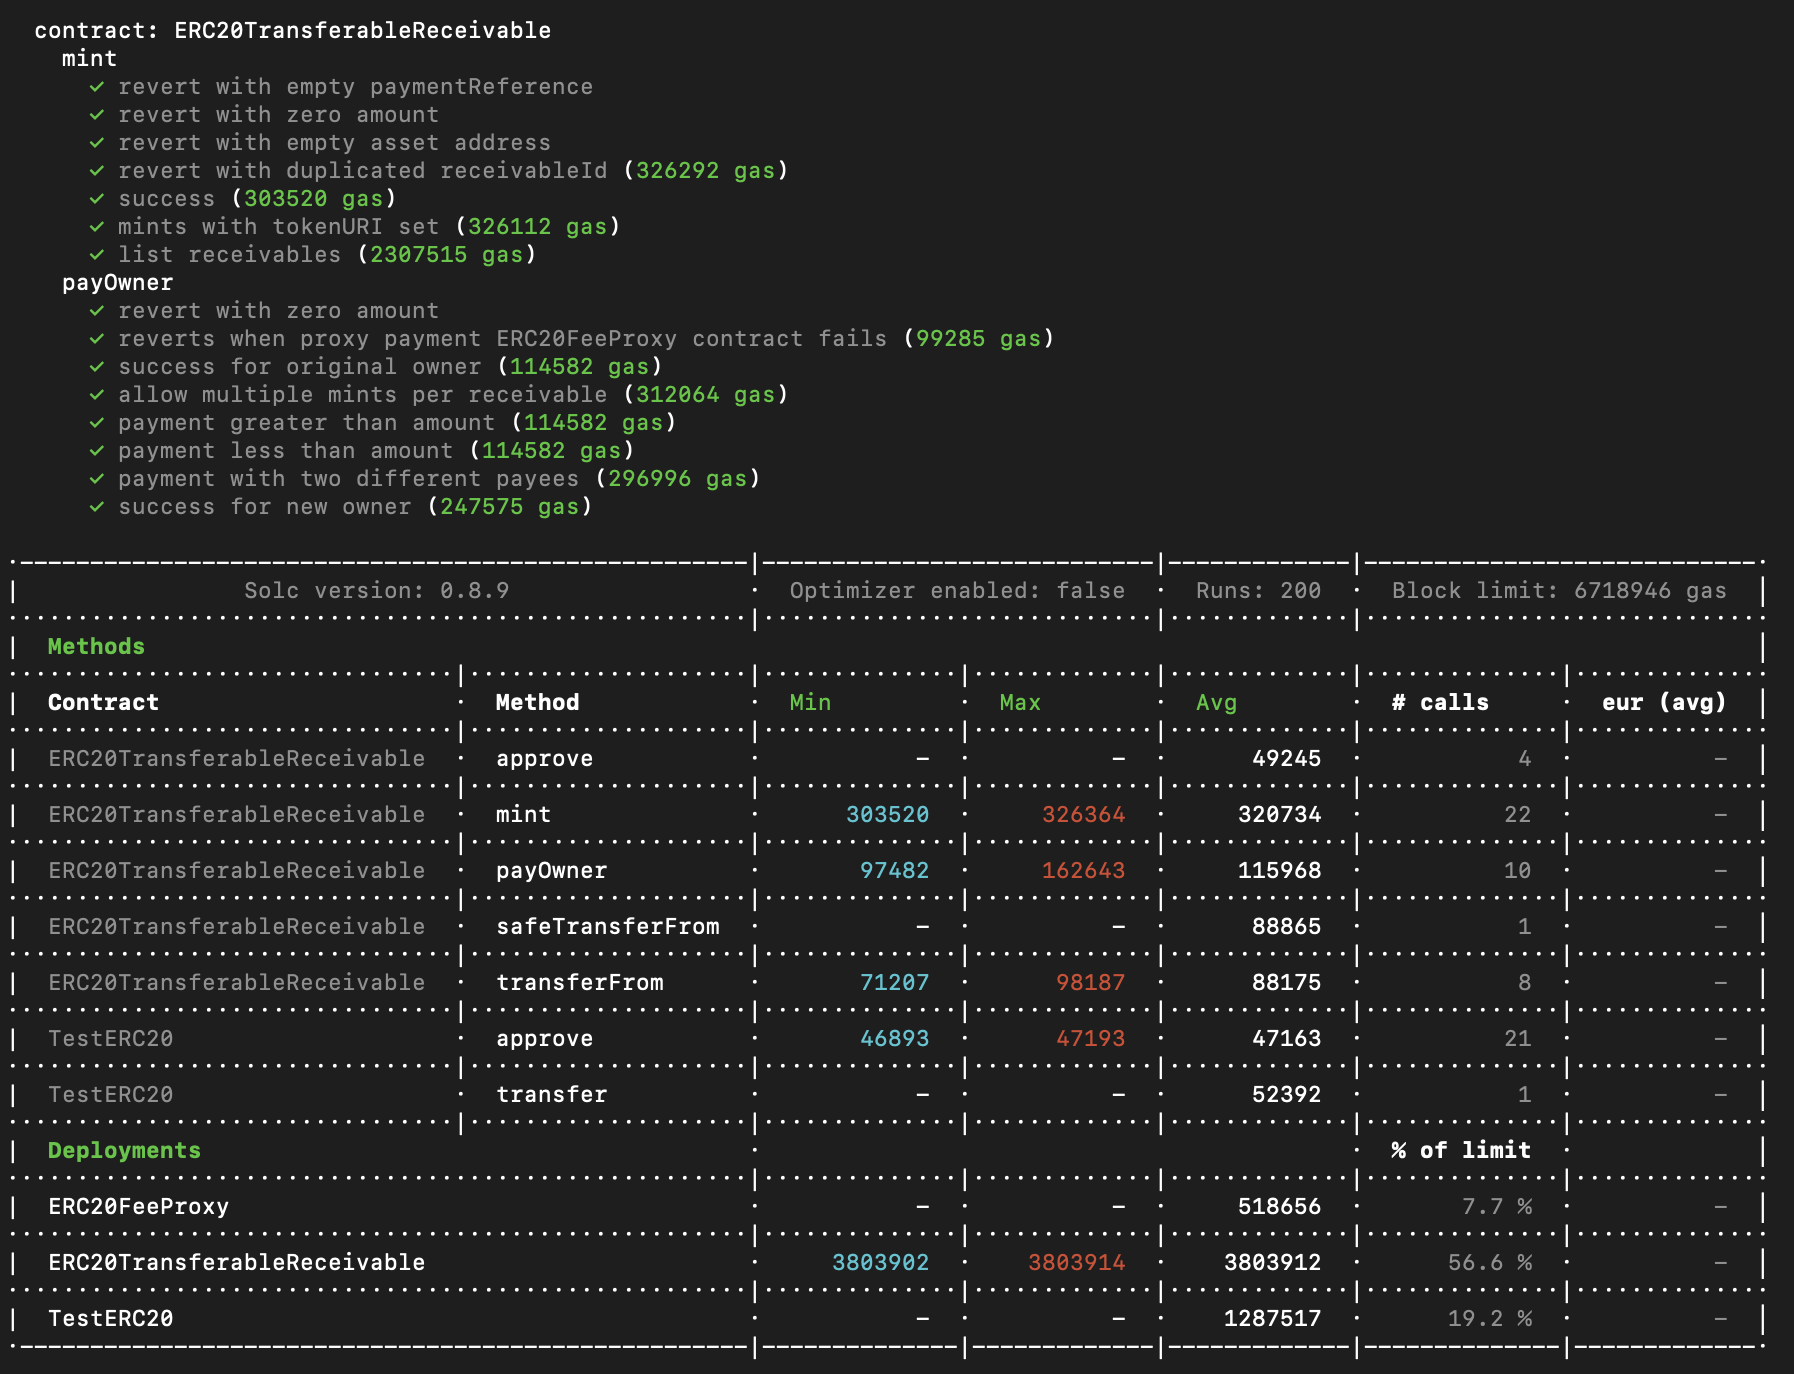Image resolution: width=1794 pixels, height=1374 pixels.
Task: Click the green 'Deployments' section heading
Action: (124, 1151)
